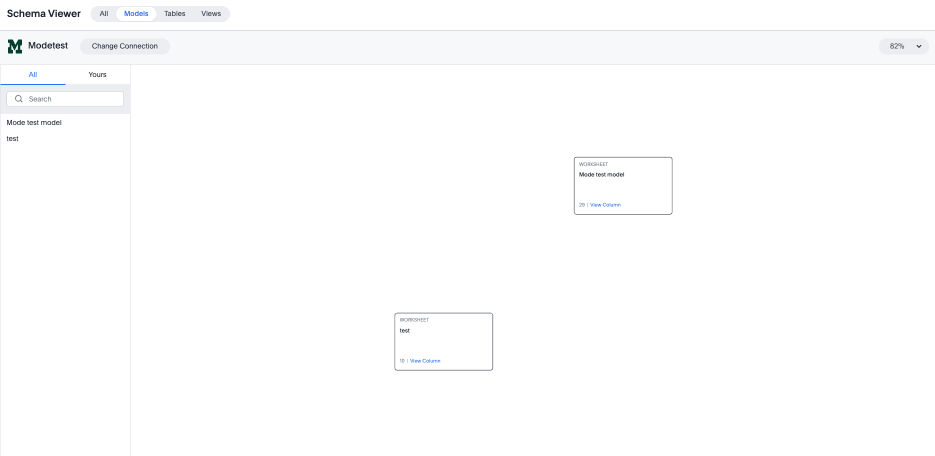Click the green Modetest connection logo

click(x=14, y=46)
